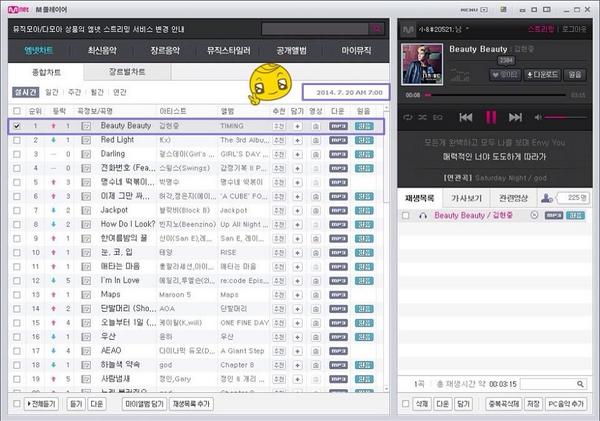Switch to wide two-pane view icon in title bar
The width and height of the screenshot is (600, 421).
(x=547, y=10)
